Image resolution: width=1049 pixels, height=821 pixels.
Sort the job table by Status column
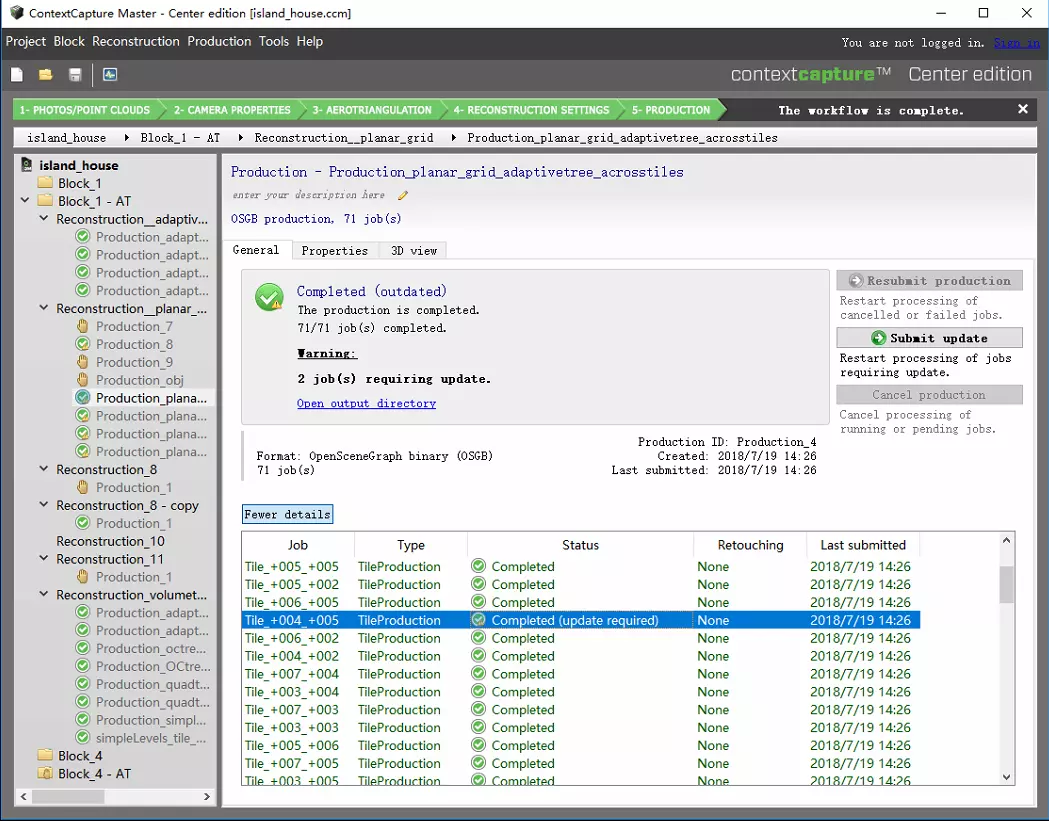(x=580, y=545)
